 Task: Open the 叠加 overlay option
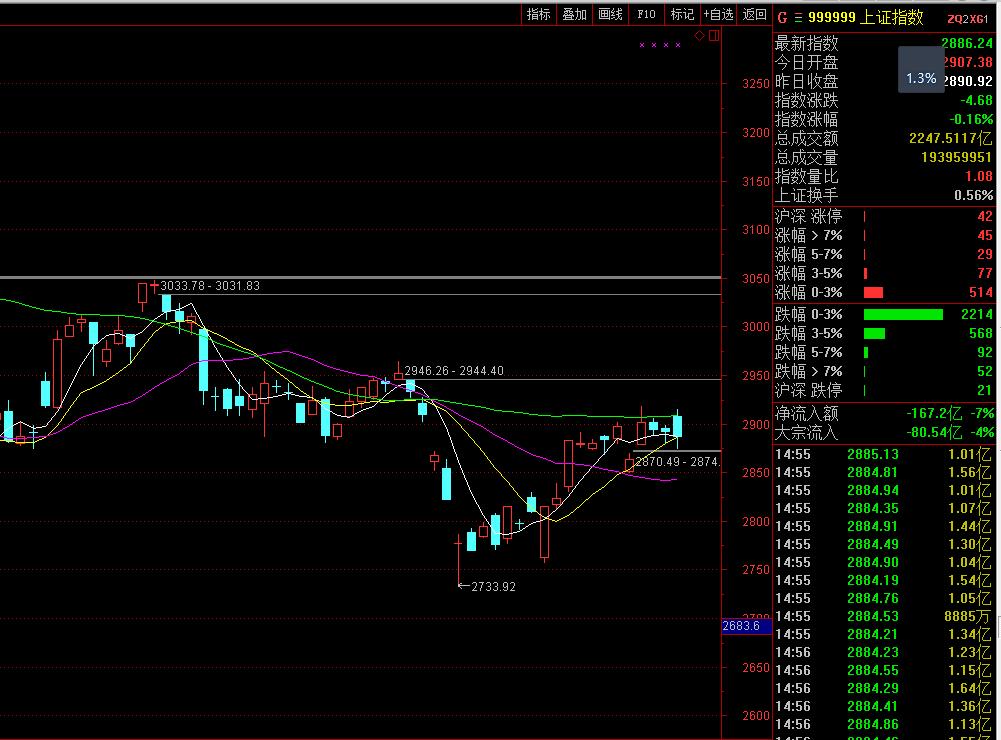tap(574, 14)
